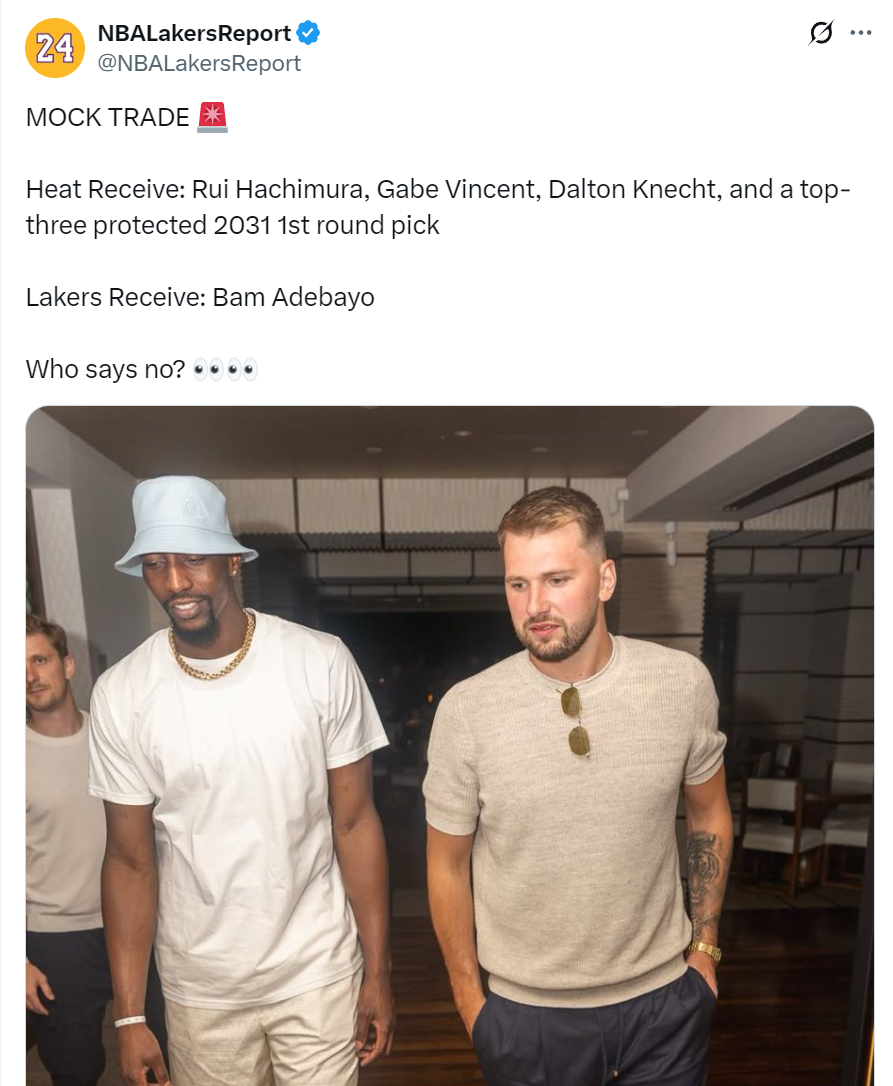
Task: Open the attached tweet photo
Action: [x=450, y=746]
